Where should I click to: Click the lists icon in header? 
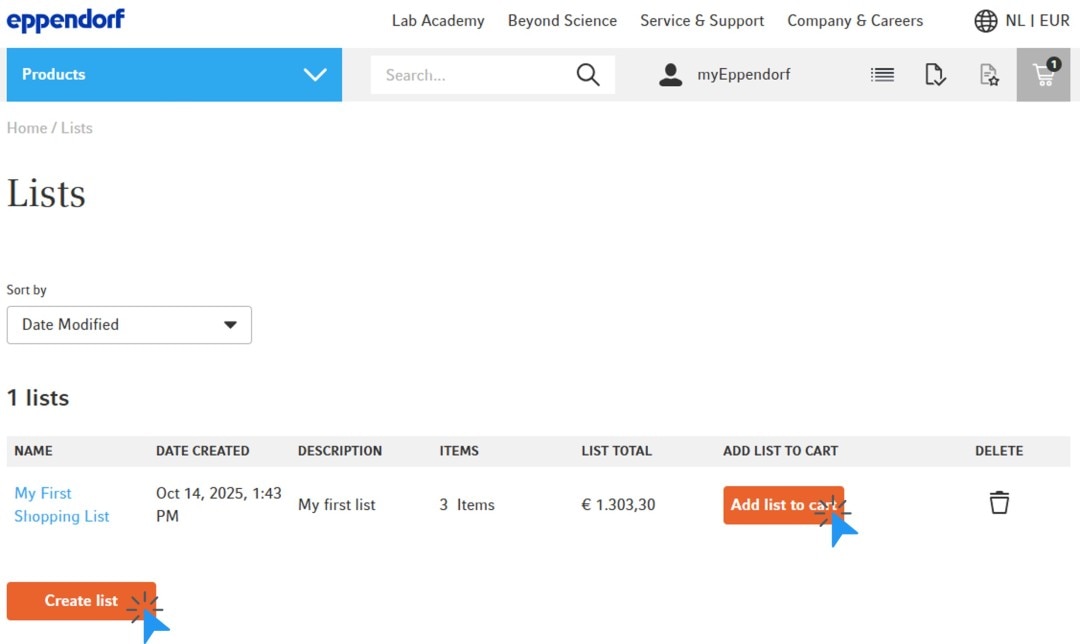(882, 75)
